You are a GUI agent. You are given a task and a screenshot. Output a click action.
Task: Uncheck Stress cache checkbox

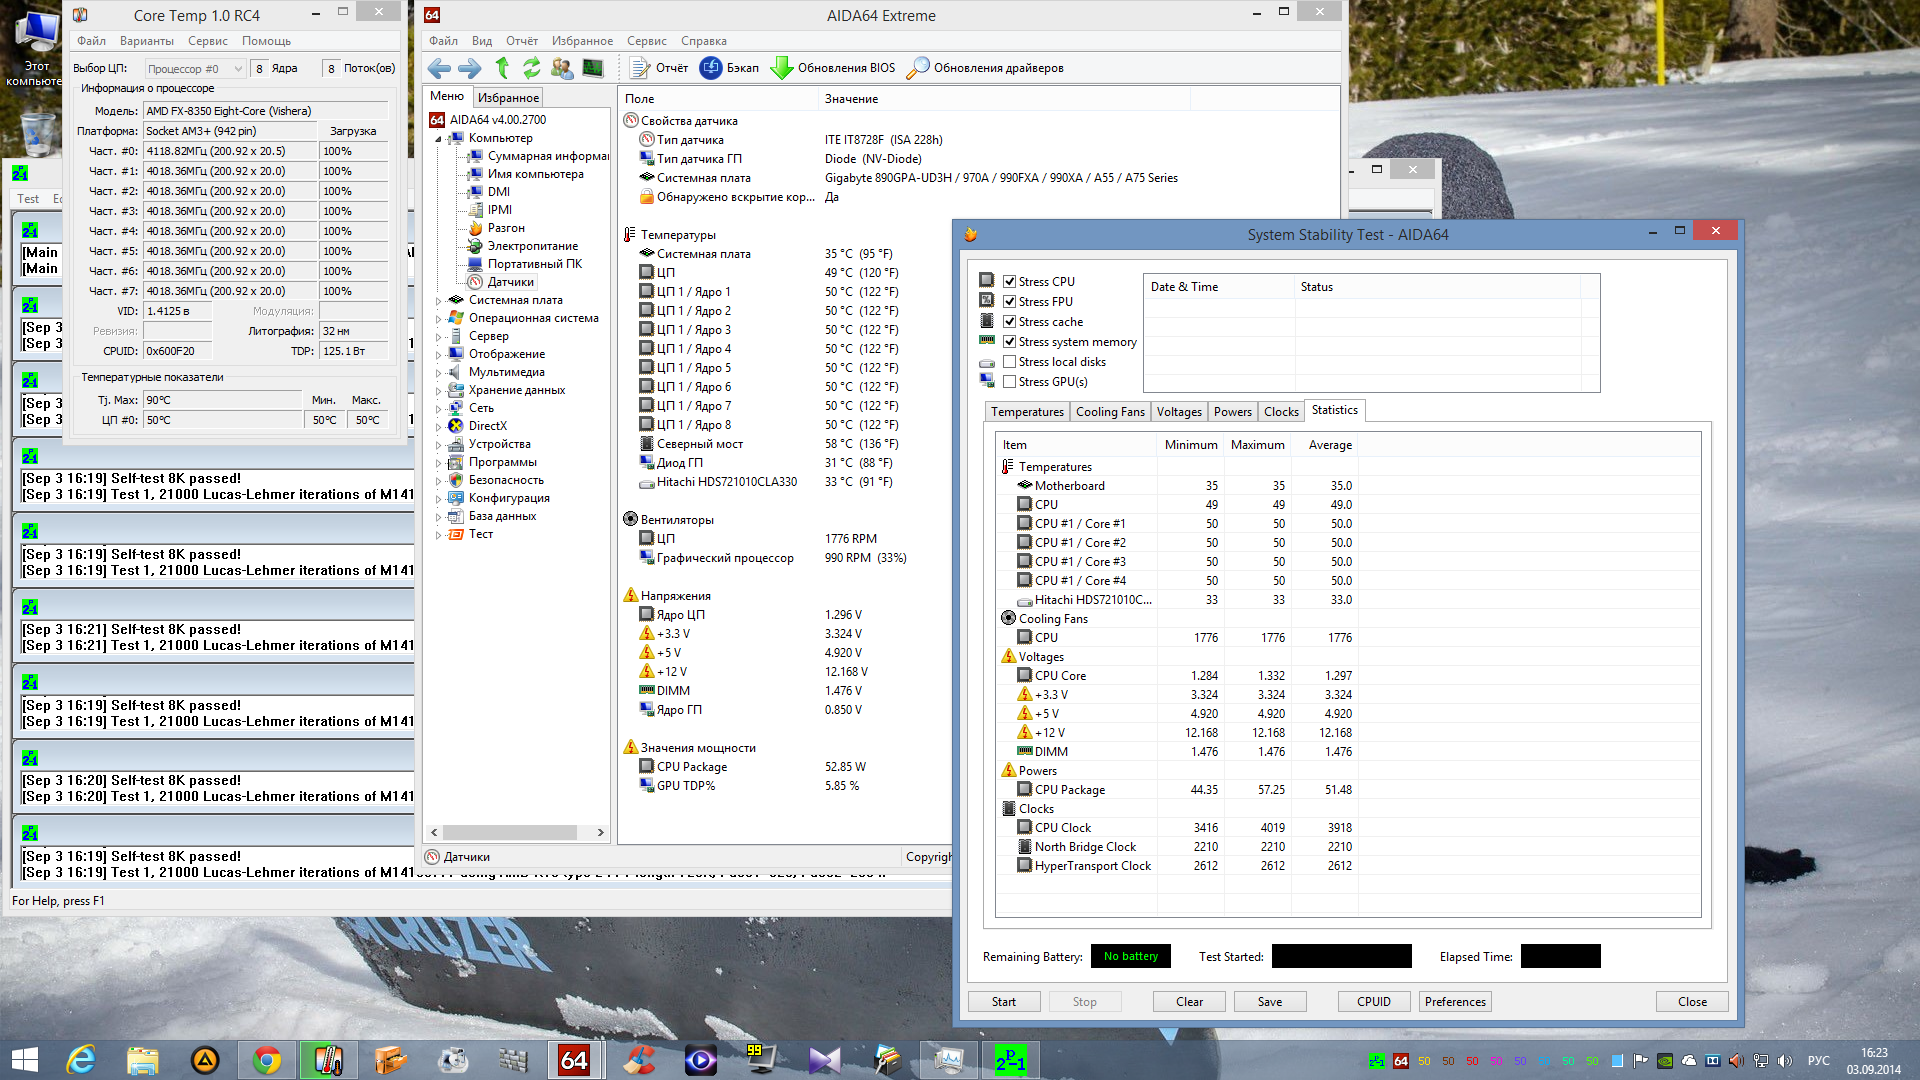coord(1010,322)
